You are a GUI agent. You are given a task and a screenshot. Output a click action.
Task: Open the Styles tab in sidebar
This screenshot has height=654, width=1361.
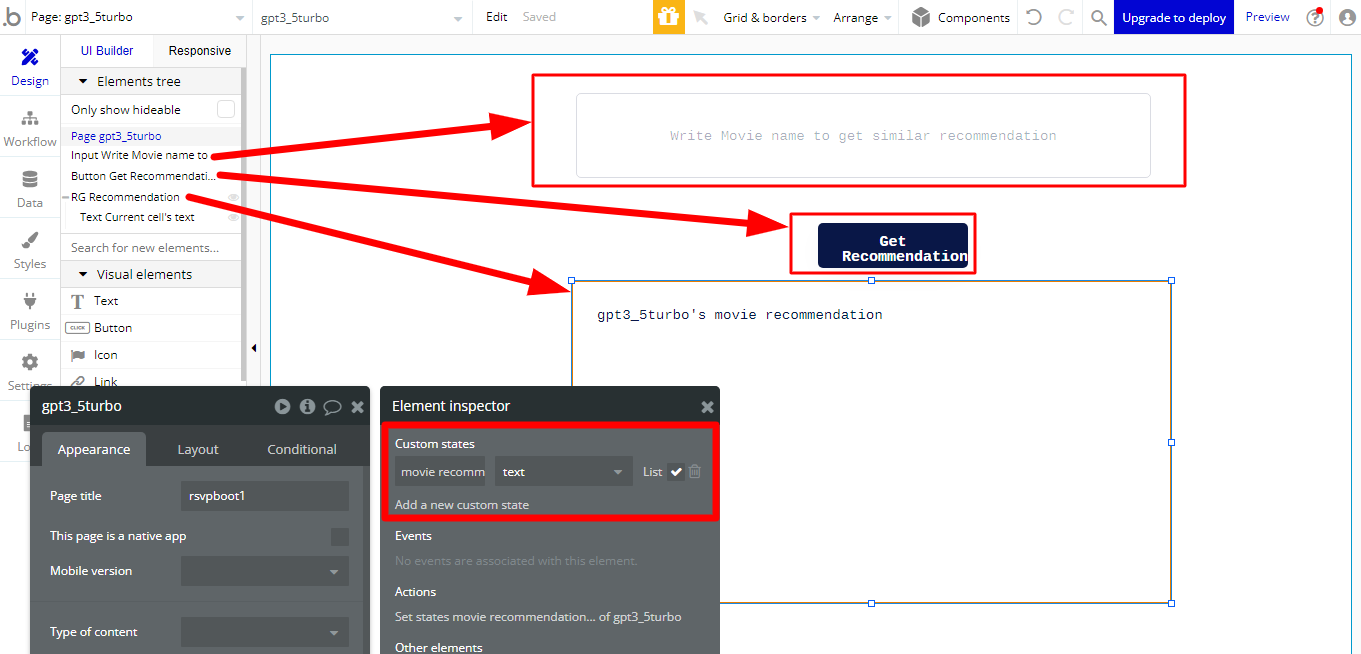point(30,251)
